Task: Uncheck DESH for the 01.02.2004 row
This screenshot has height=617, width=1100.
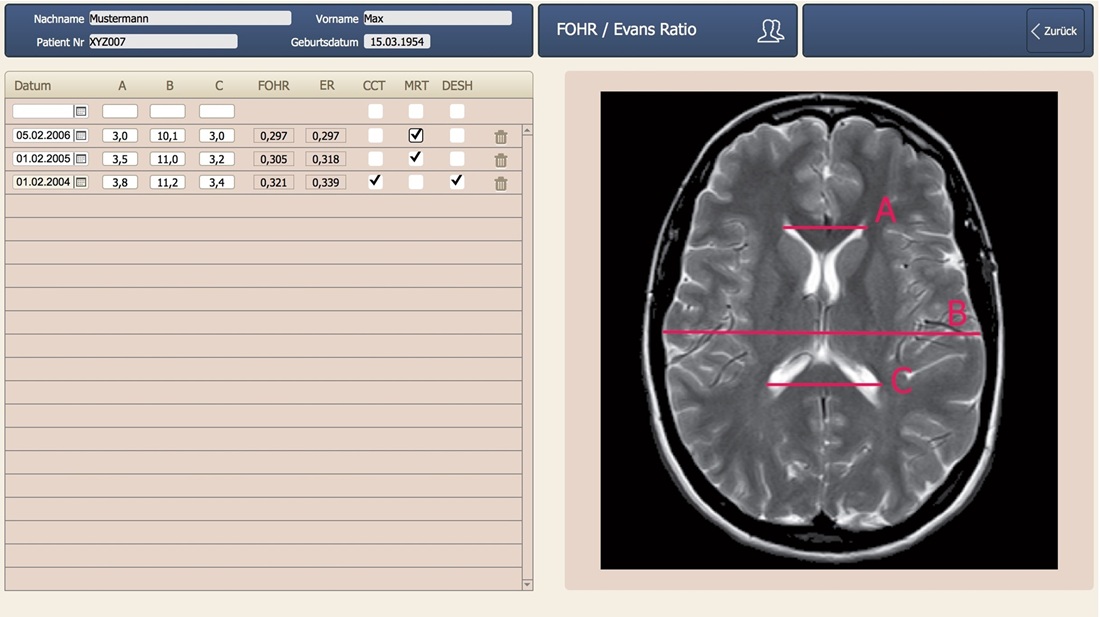Action: click(x=457, y=182)
